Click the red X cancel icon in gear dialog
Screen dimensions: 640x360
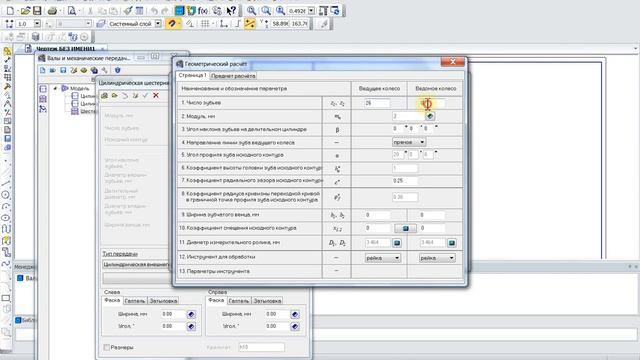156,96
